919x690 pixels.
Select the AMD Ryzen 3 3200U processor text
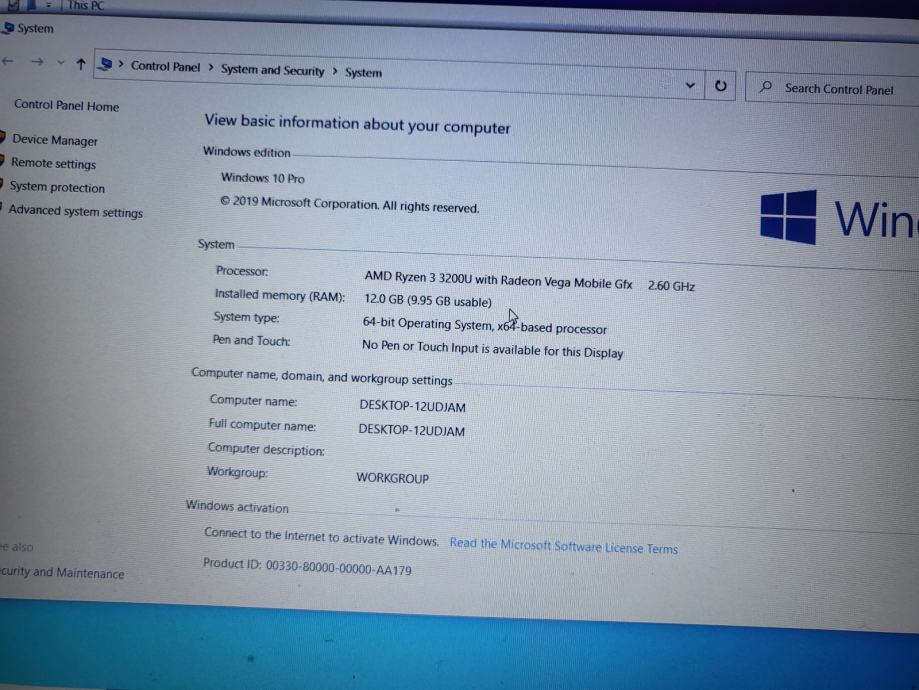click(498, 280)
